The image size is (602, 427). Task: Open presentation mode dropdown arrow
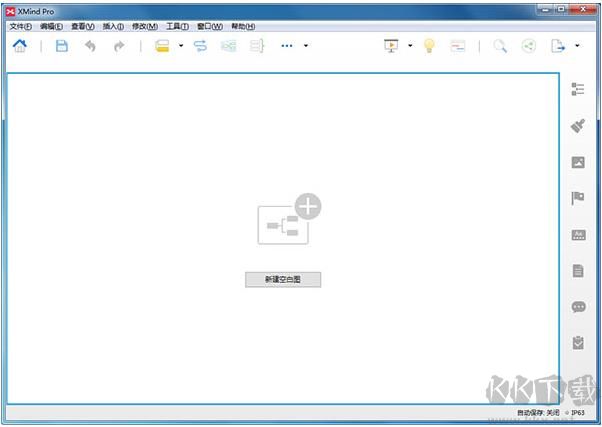point(410,46)
